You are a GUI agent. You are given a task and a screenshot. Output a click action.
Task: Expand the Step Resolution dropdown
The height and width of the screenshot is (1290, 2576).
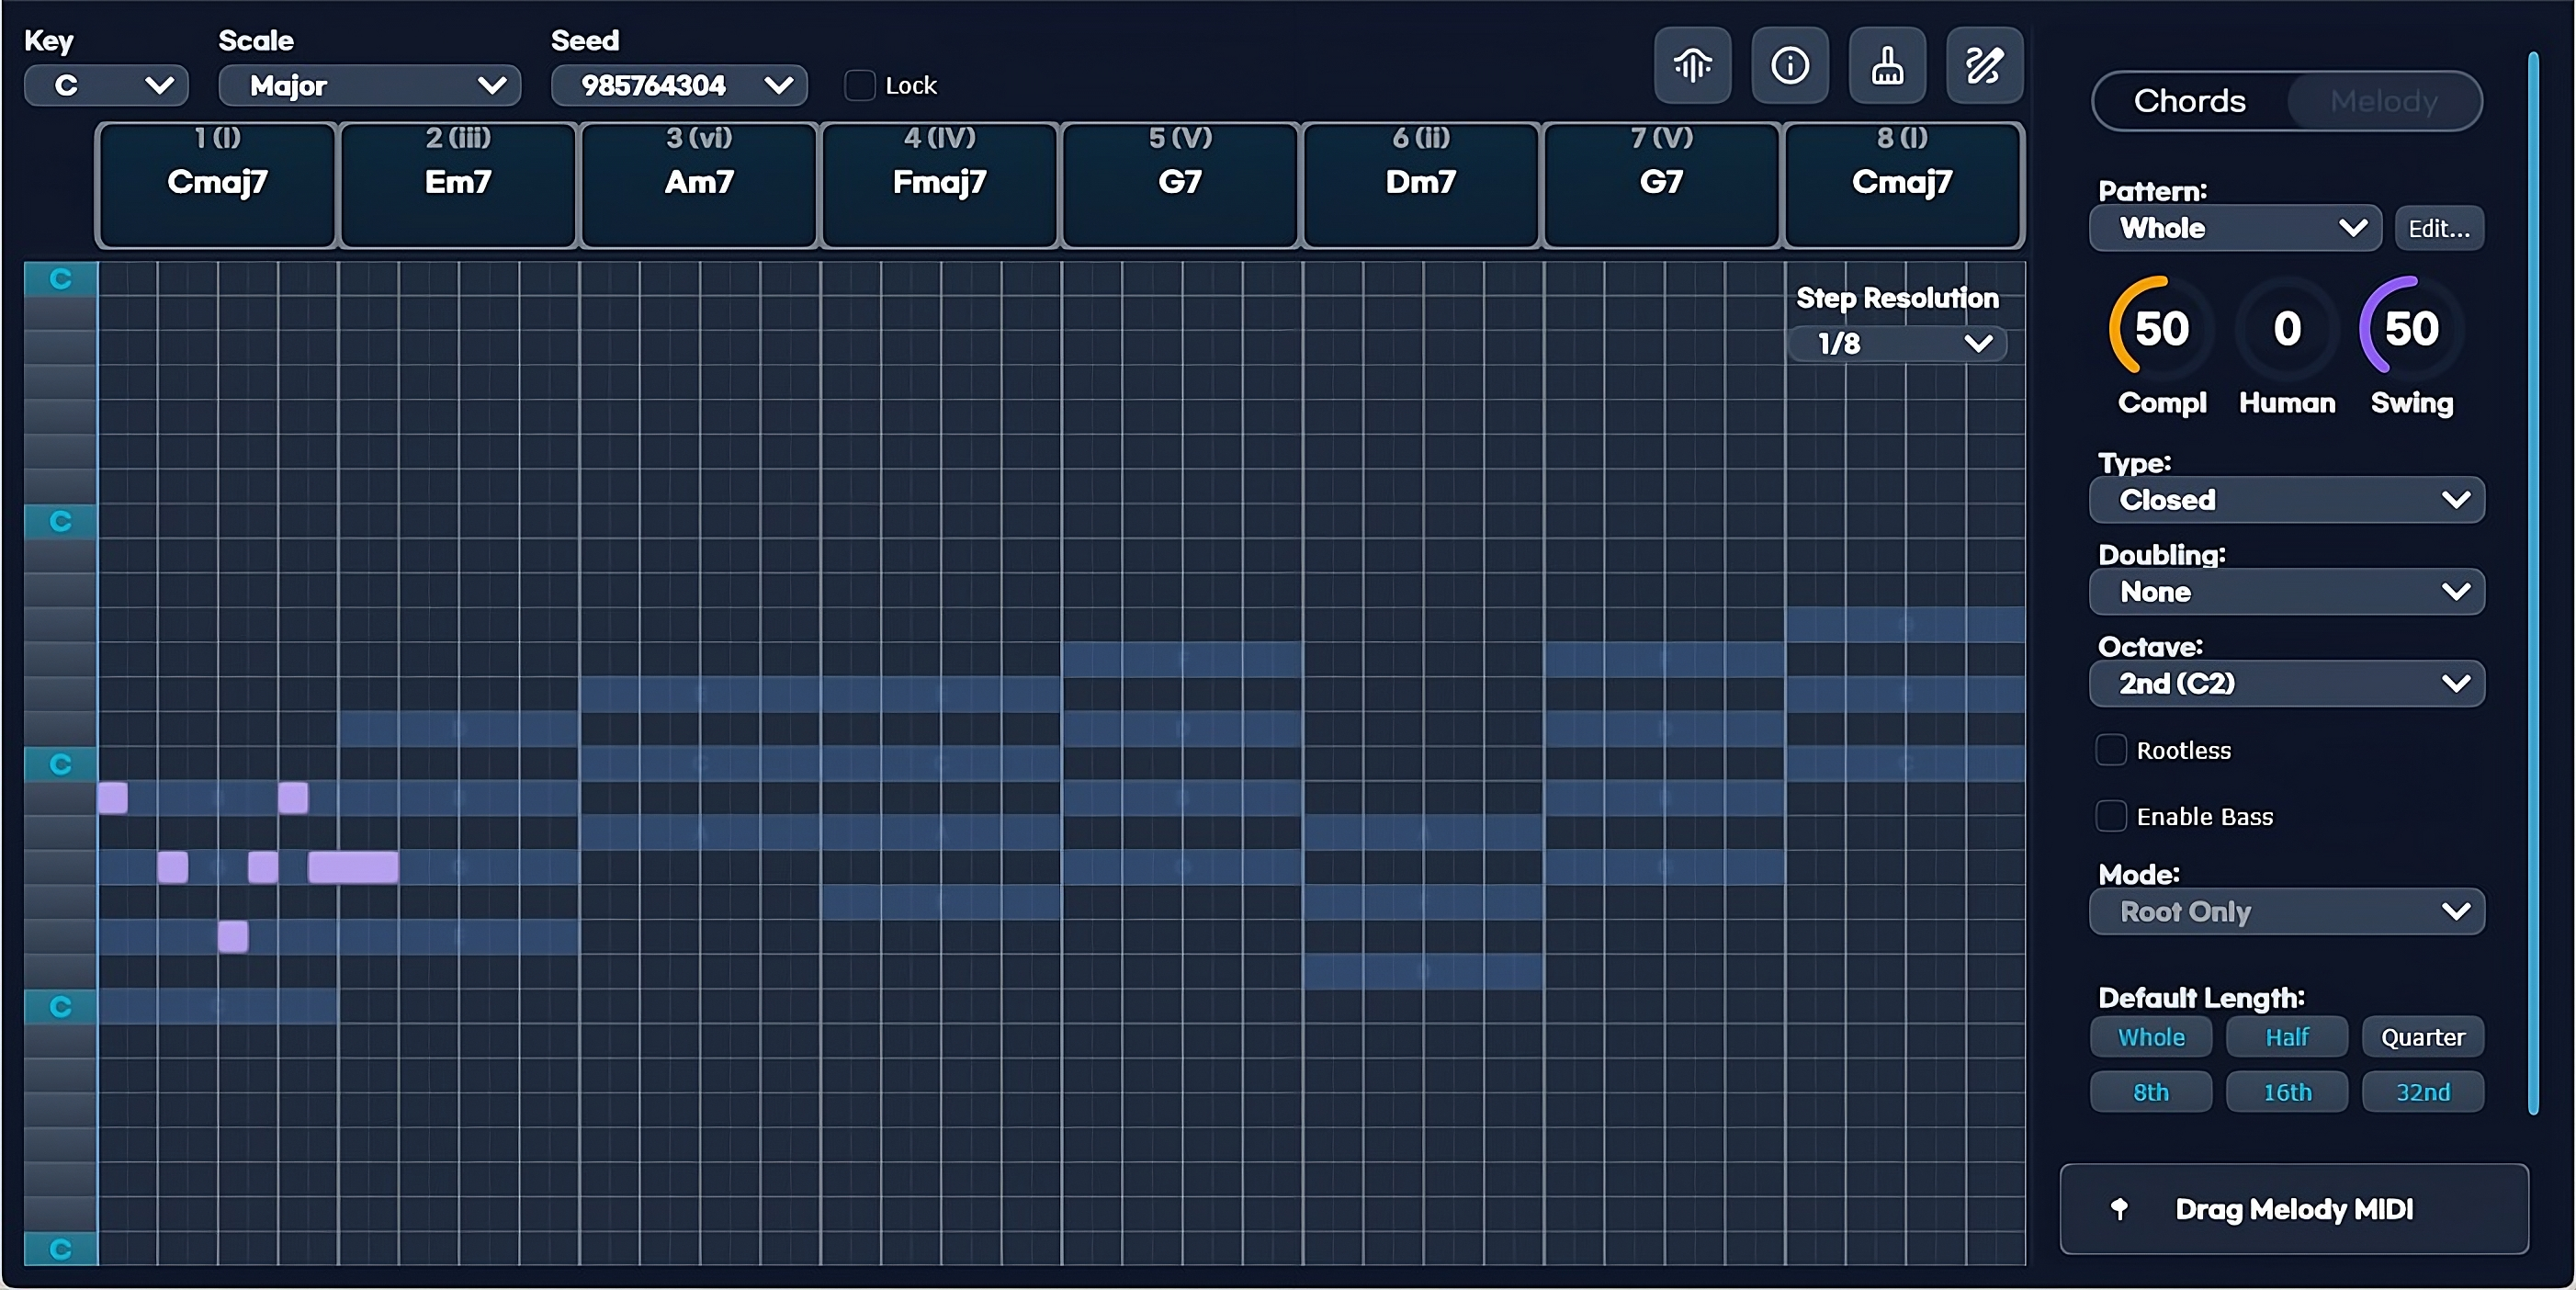(x=1895, y=343)
